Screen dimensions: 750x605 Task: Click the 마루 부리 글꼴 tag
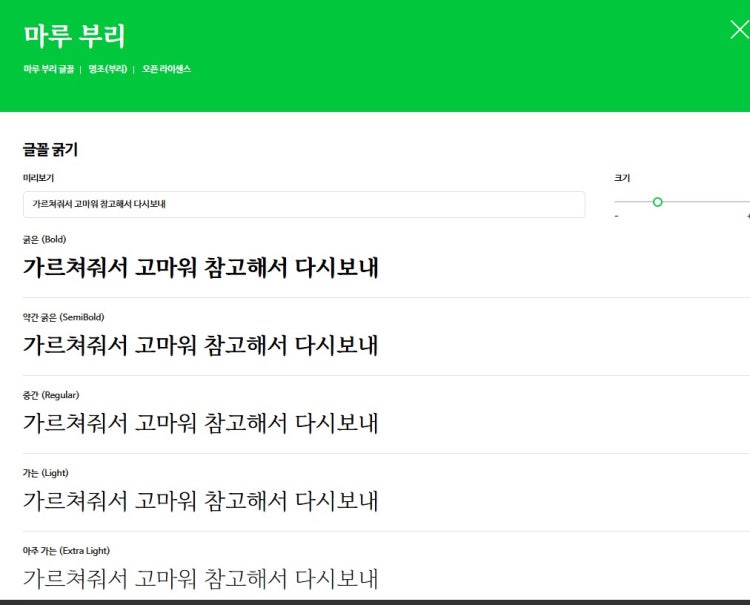(49, 69)
